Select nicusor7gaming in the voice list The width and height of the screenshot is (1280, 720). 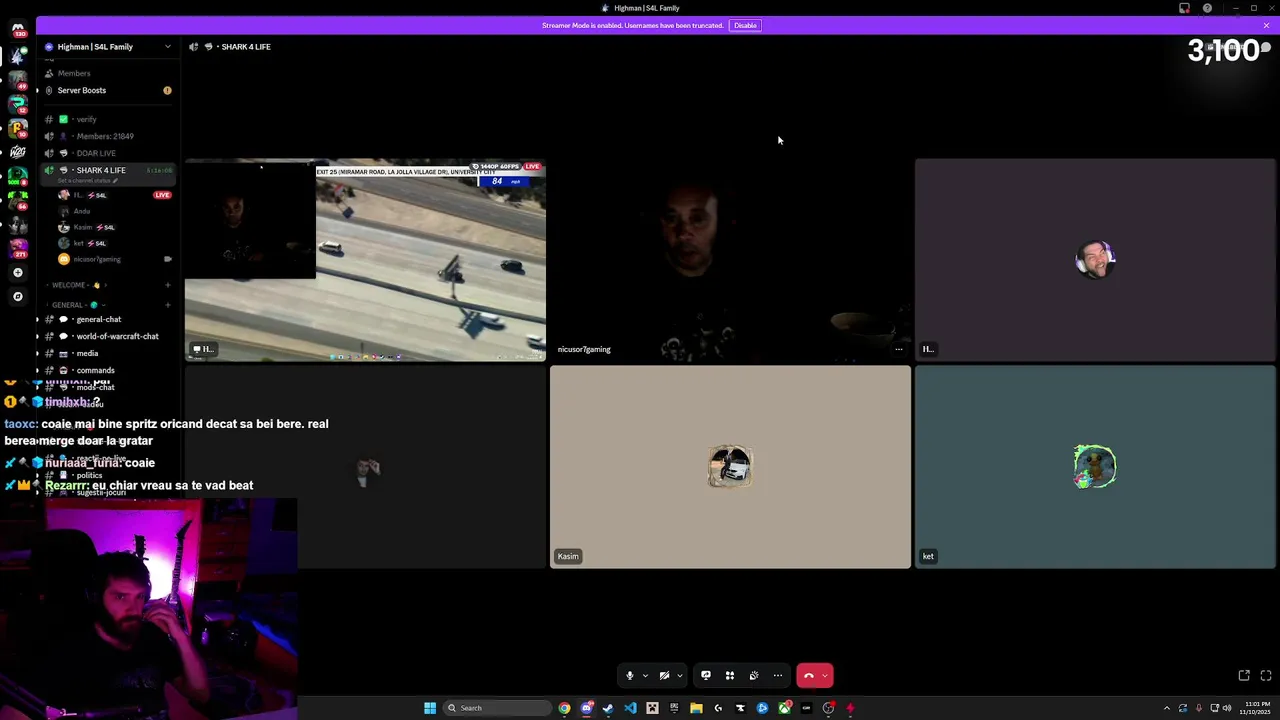(x=97, y=259)
